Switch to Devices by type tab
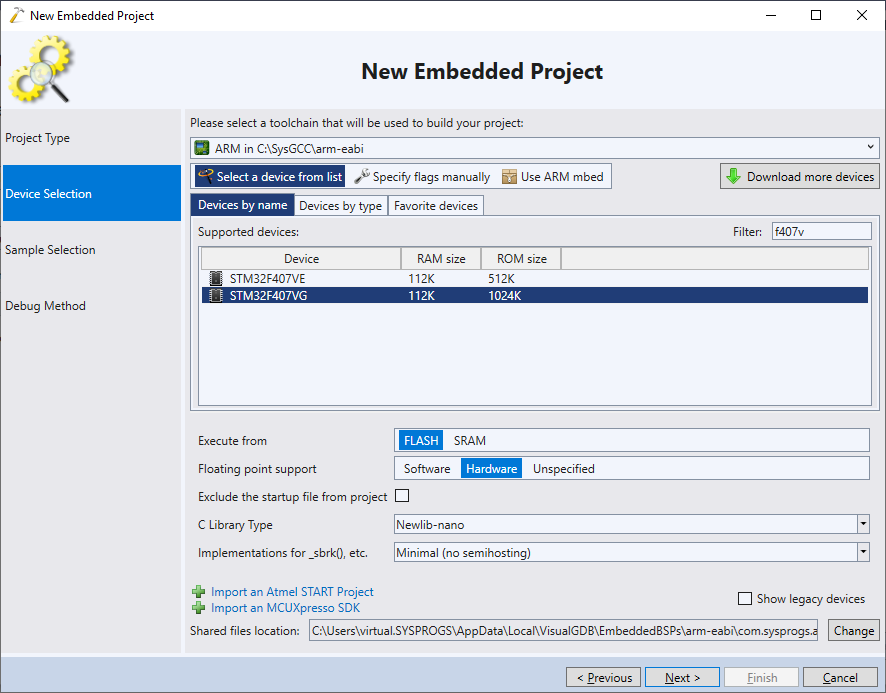The width and height of the screenshot is (886, 693). click(341, 205)
